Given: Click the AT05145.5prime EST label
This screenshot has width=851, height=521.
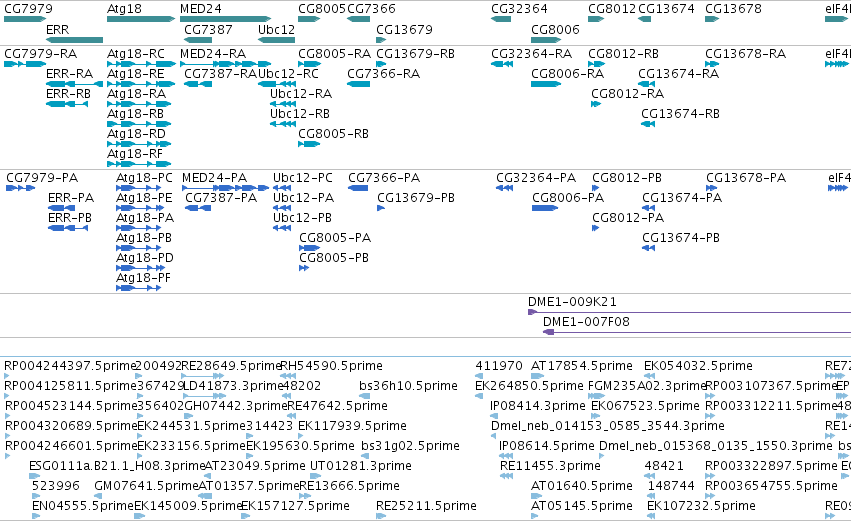Looking at the screenshot, I should [582, 506].
